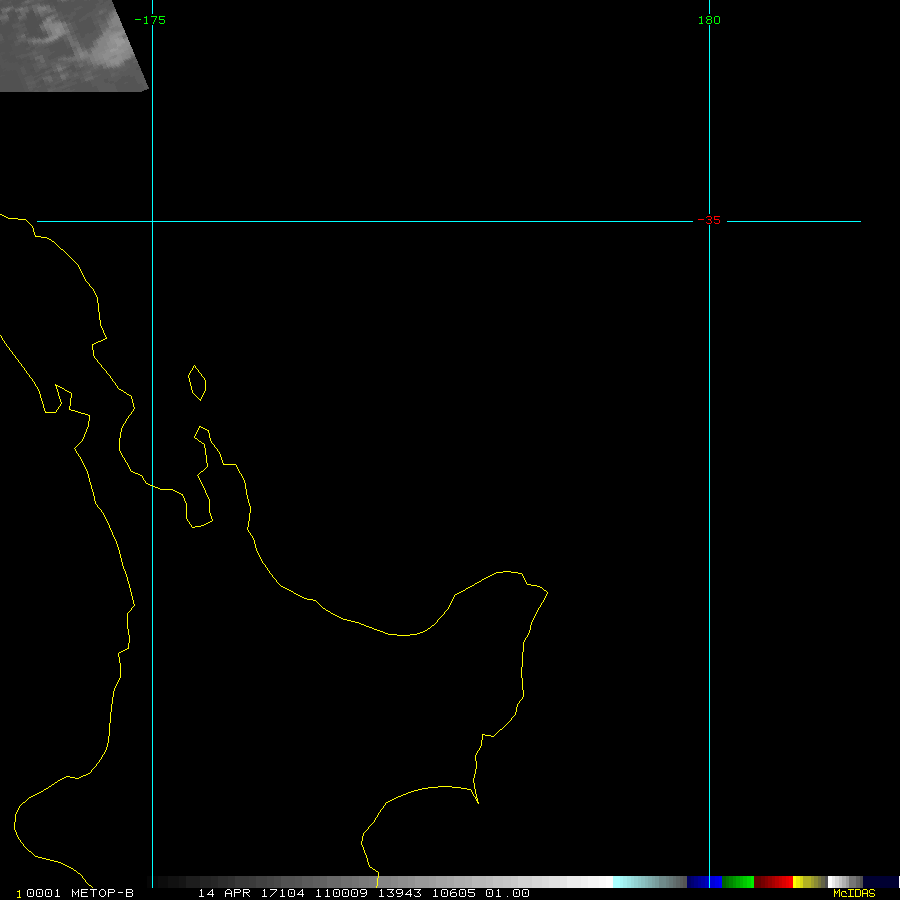Click the -175 longitude label
The width and height of the screenshot is (900, 900).
tap(150, 20)
